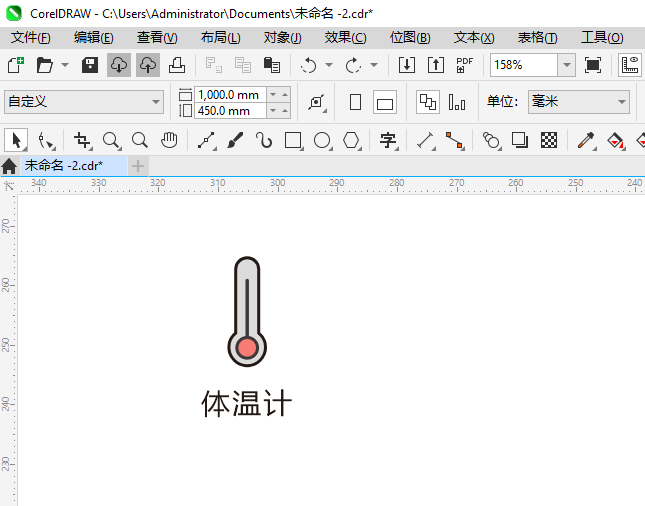
Task: Toggle apply layout to all pages
Action: click(428, 102)
